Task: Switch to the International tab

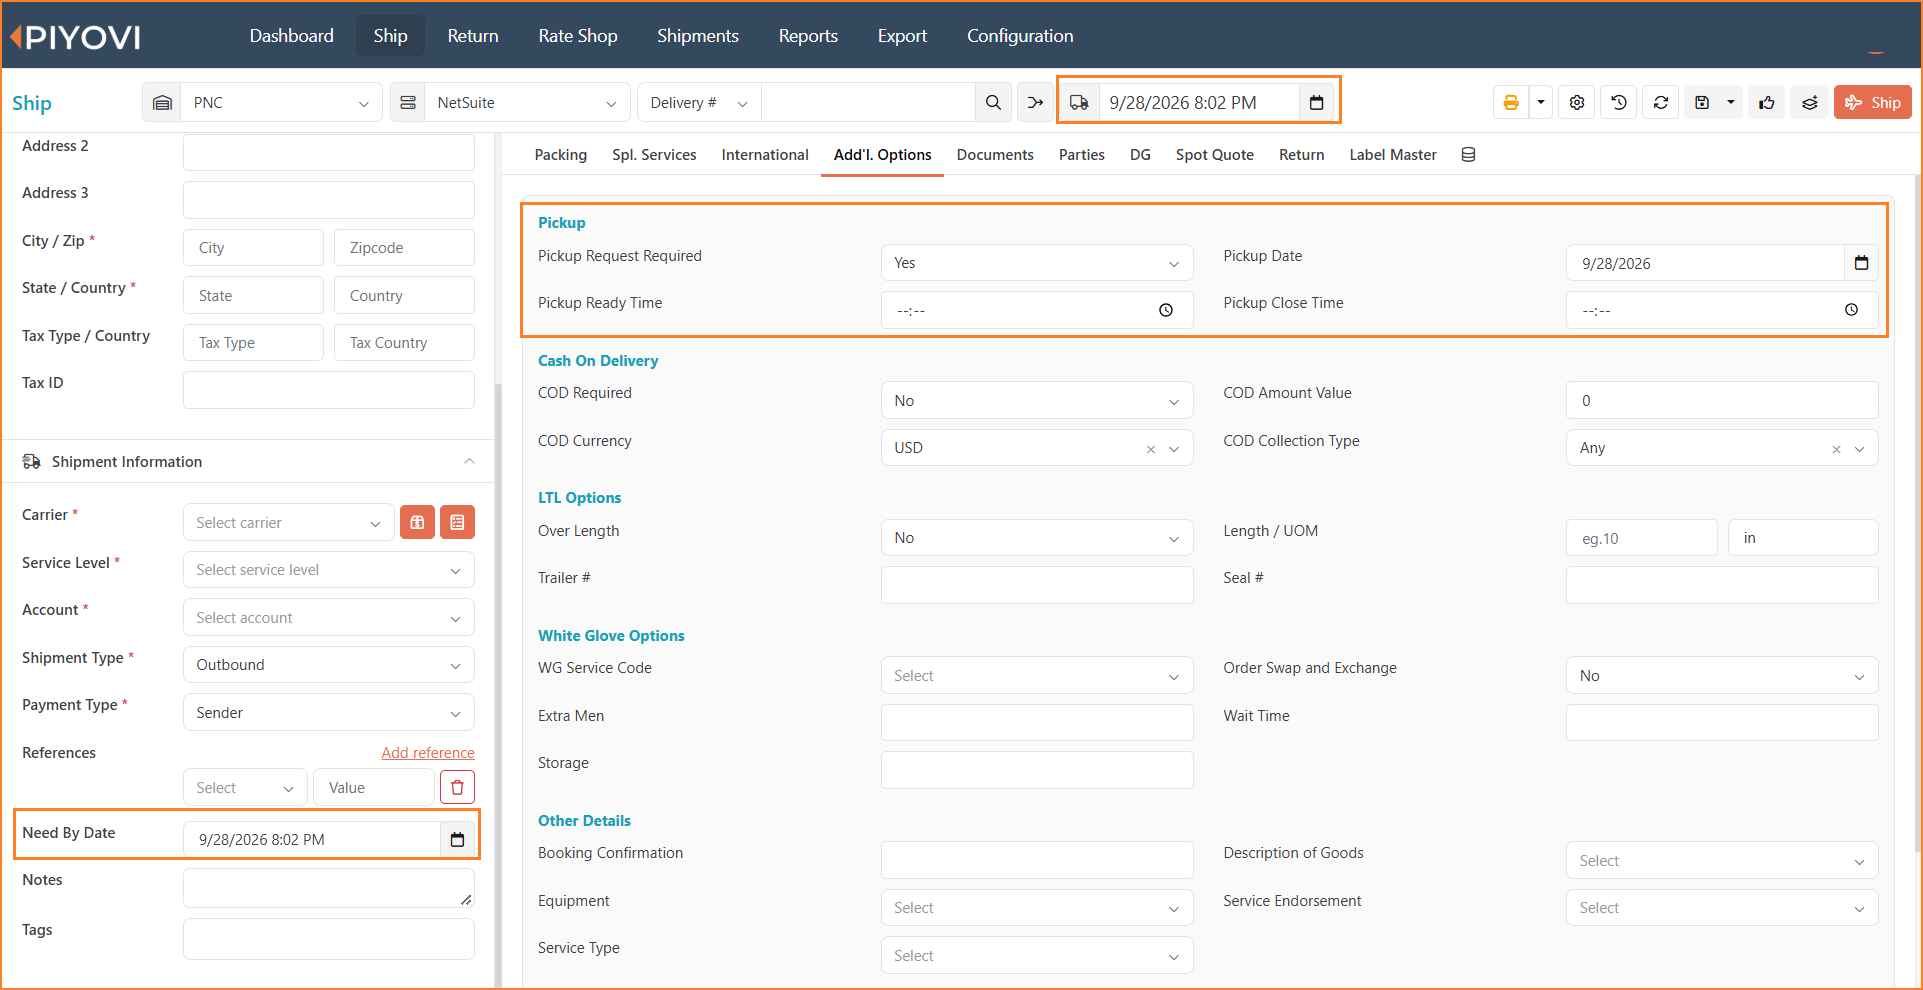Action: (765, 154)
